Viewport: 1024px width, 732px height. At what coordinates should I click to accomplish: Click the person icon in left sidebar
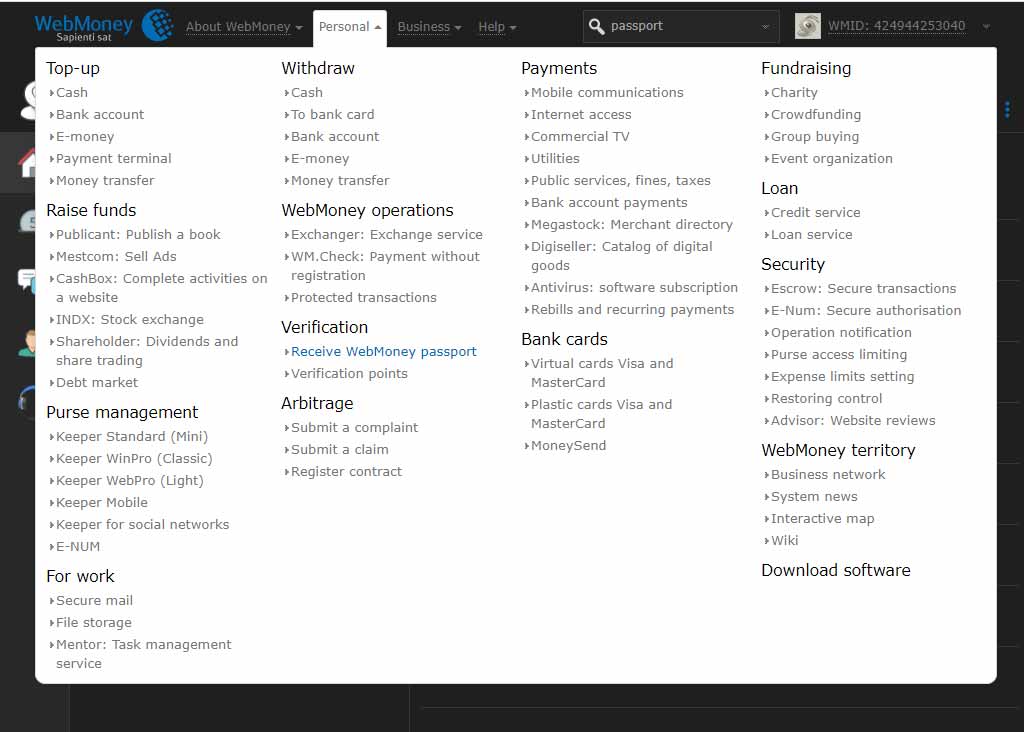27,343
